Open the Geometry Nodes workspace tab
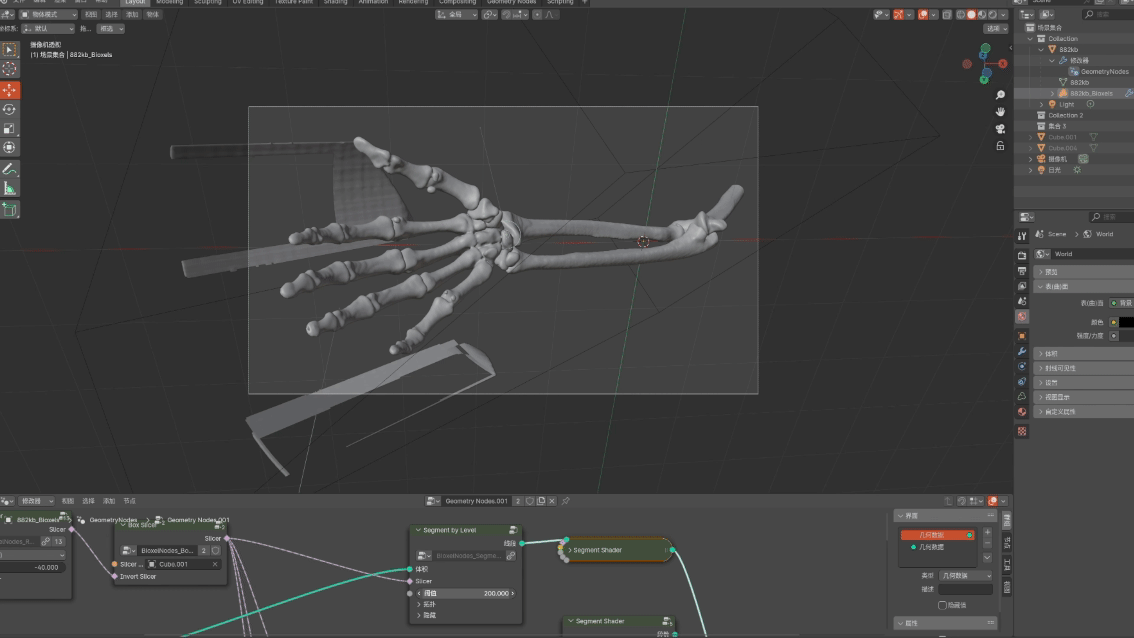 click(511, 2)
